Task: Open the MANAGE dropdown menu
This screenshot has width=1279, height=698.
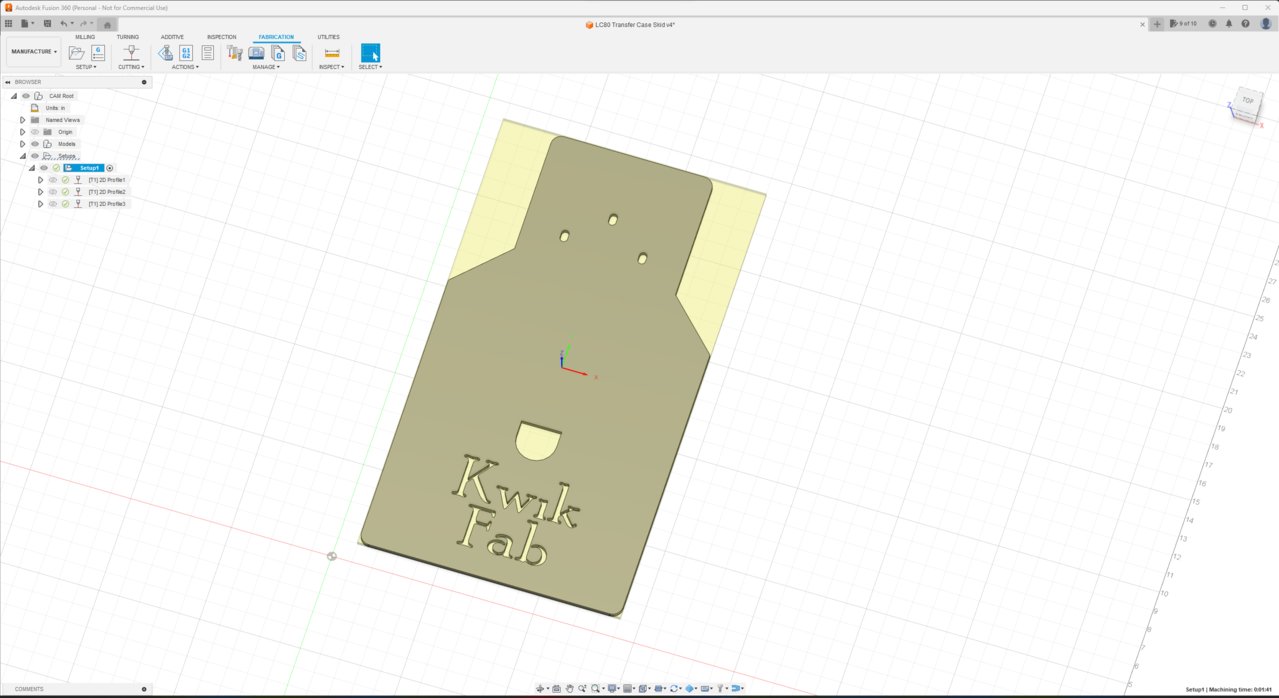Action: tap(266, 67)
